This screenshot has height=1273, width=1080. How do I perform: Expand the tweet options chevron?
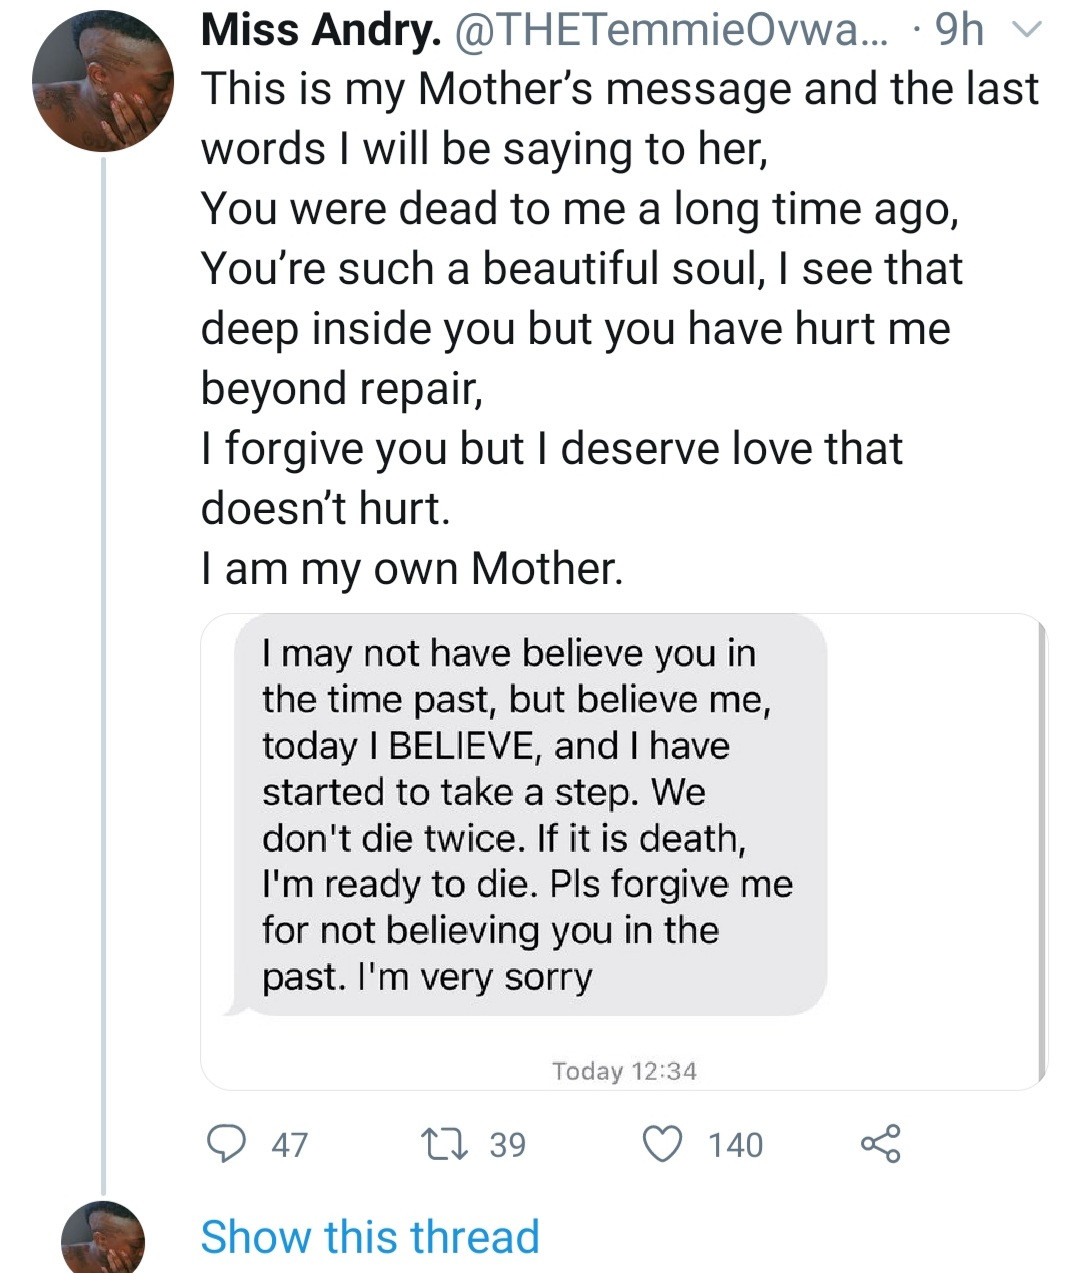1027,32
